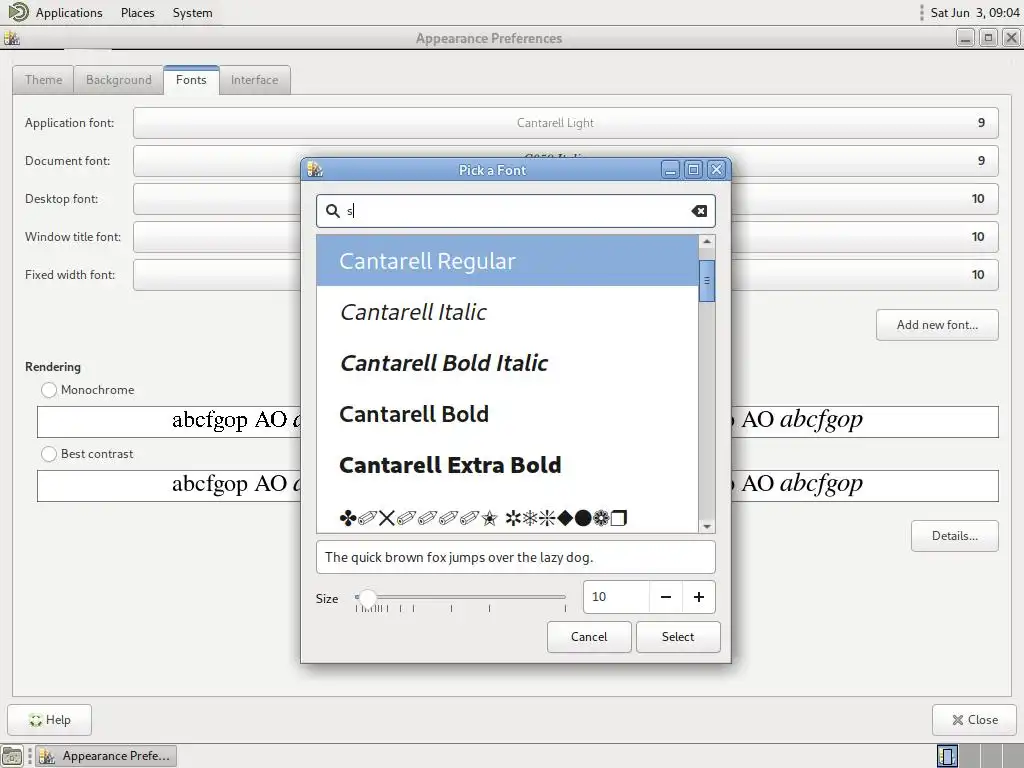This screenshot has width=1024, height=768.
Task: Open the Fixed width font chooser button
Action: pos(566,275)
